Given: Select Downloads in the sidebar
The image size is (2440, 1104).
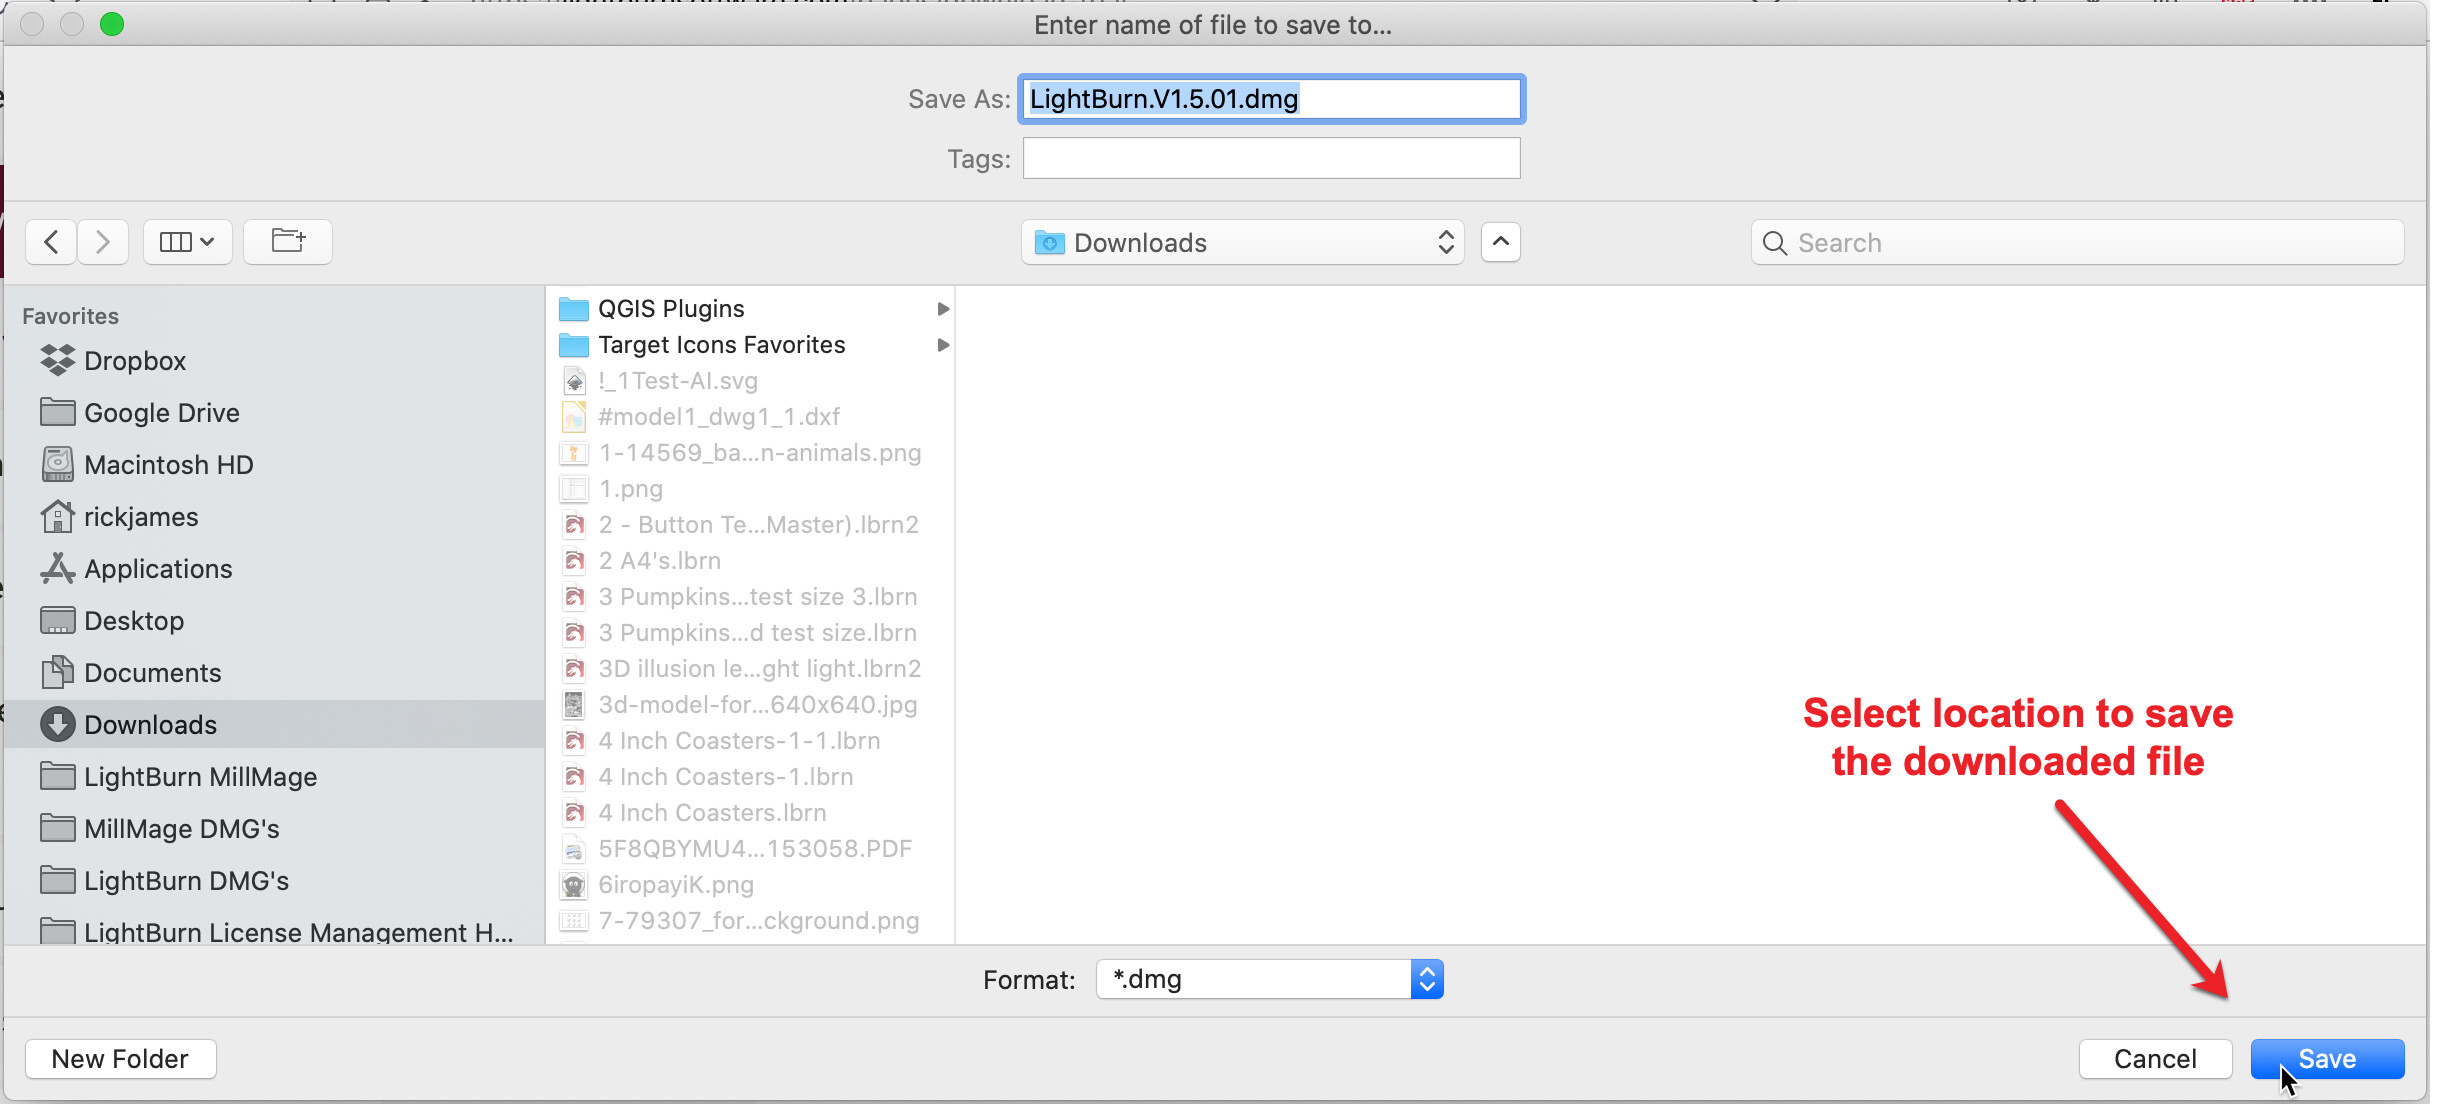Looking at the screenshot, I should 275,725.
